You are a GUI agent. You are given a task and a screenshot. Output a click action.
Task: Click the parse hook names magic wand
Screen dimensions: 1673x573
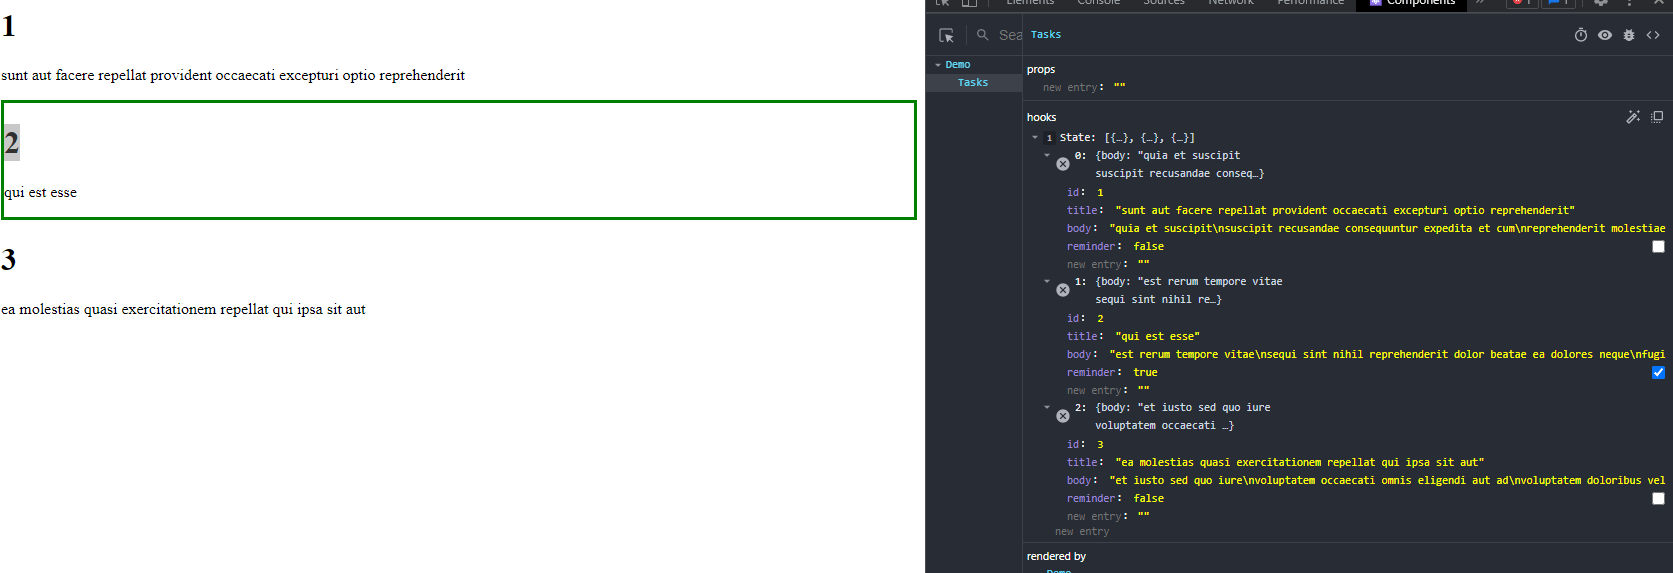tap(1633, 117)
